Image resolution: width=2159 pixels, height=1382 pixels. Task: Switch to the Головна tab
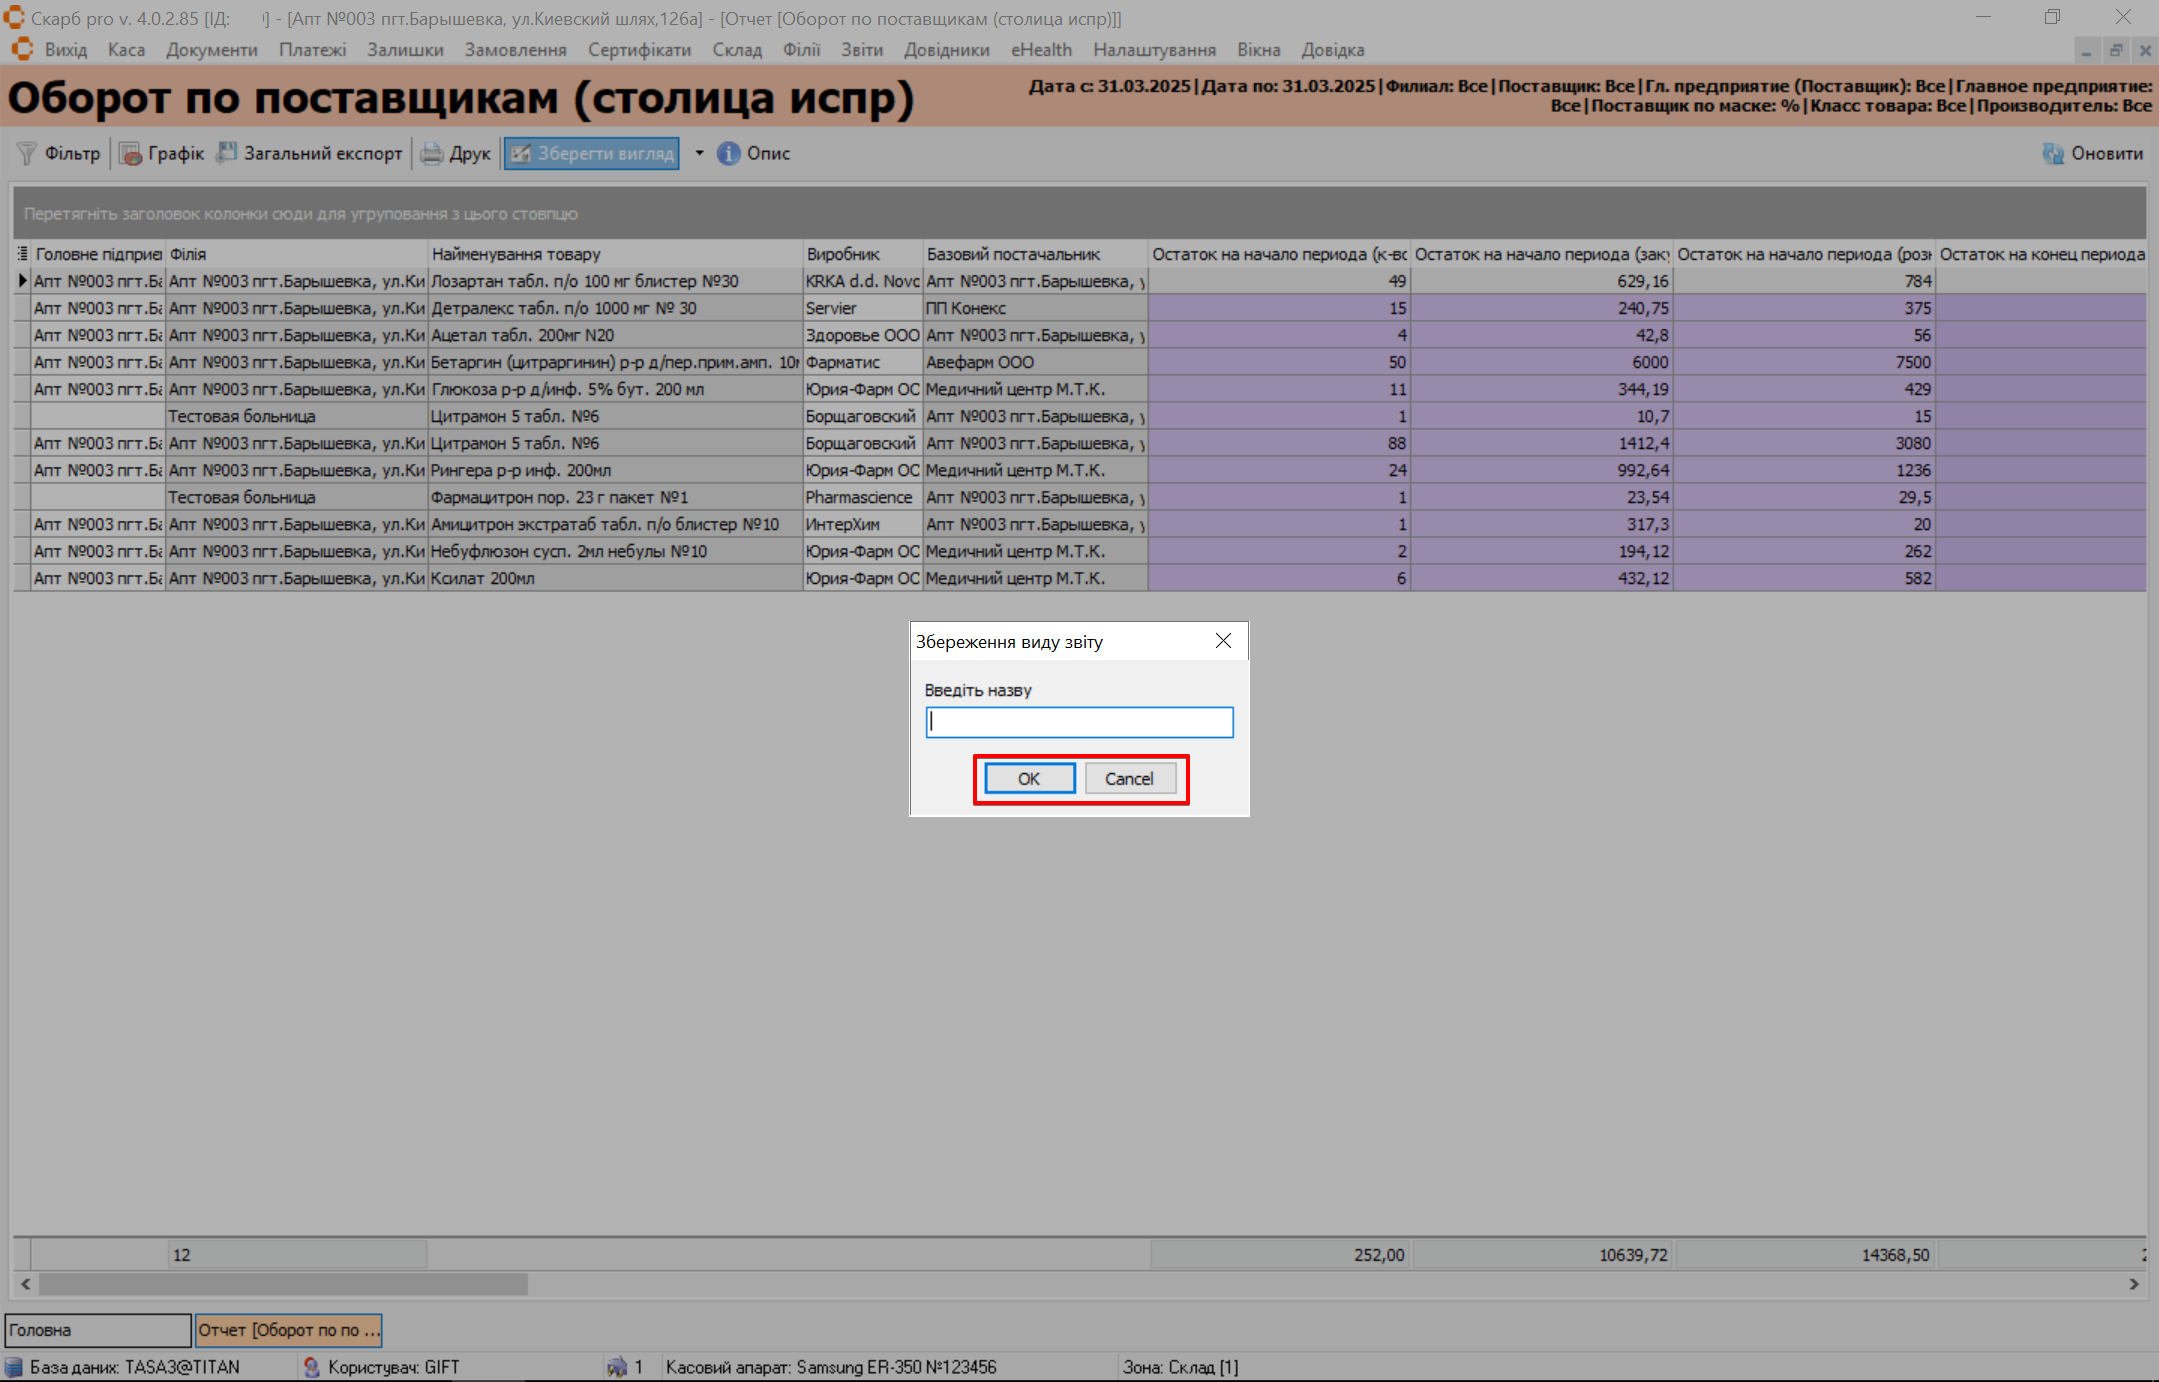coord(97,1330)
